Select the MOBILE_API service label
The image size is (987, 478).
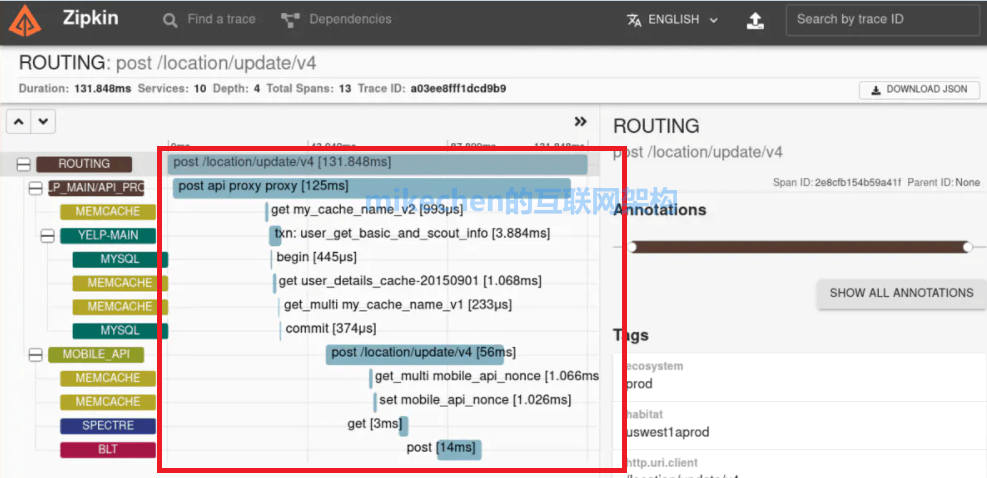(96, 354)
